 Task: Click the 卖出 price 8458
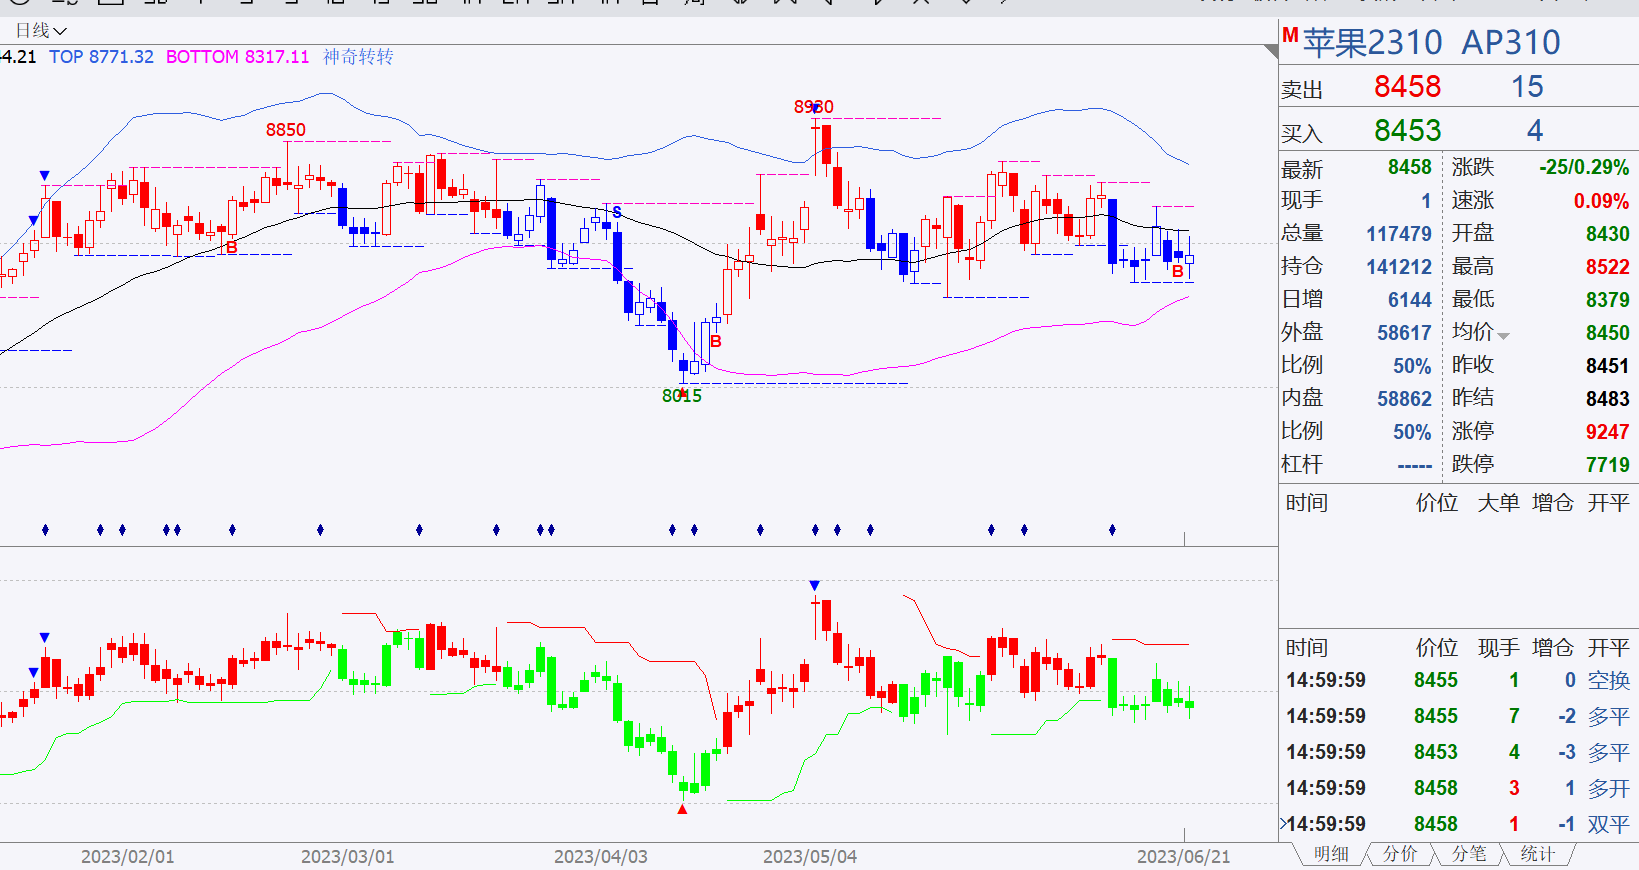(x=1407, y=87)
